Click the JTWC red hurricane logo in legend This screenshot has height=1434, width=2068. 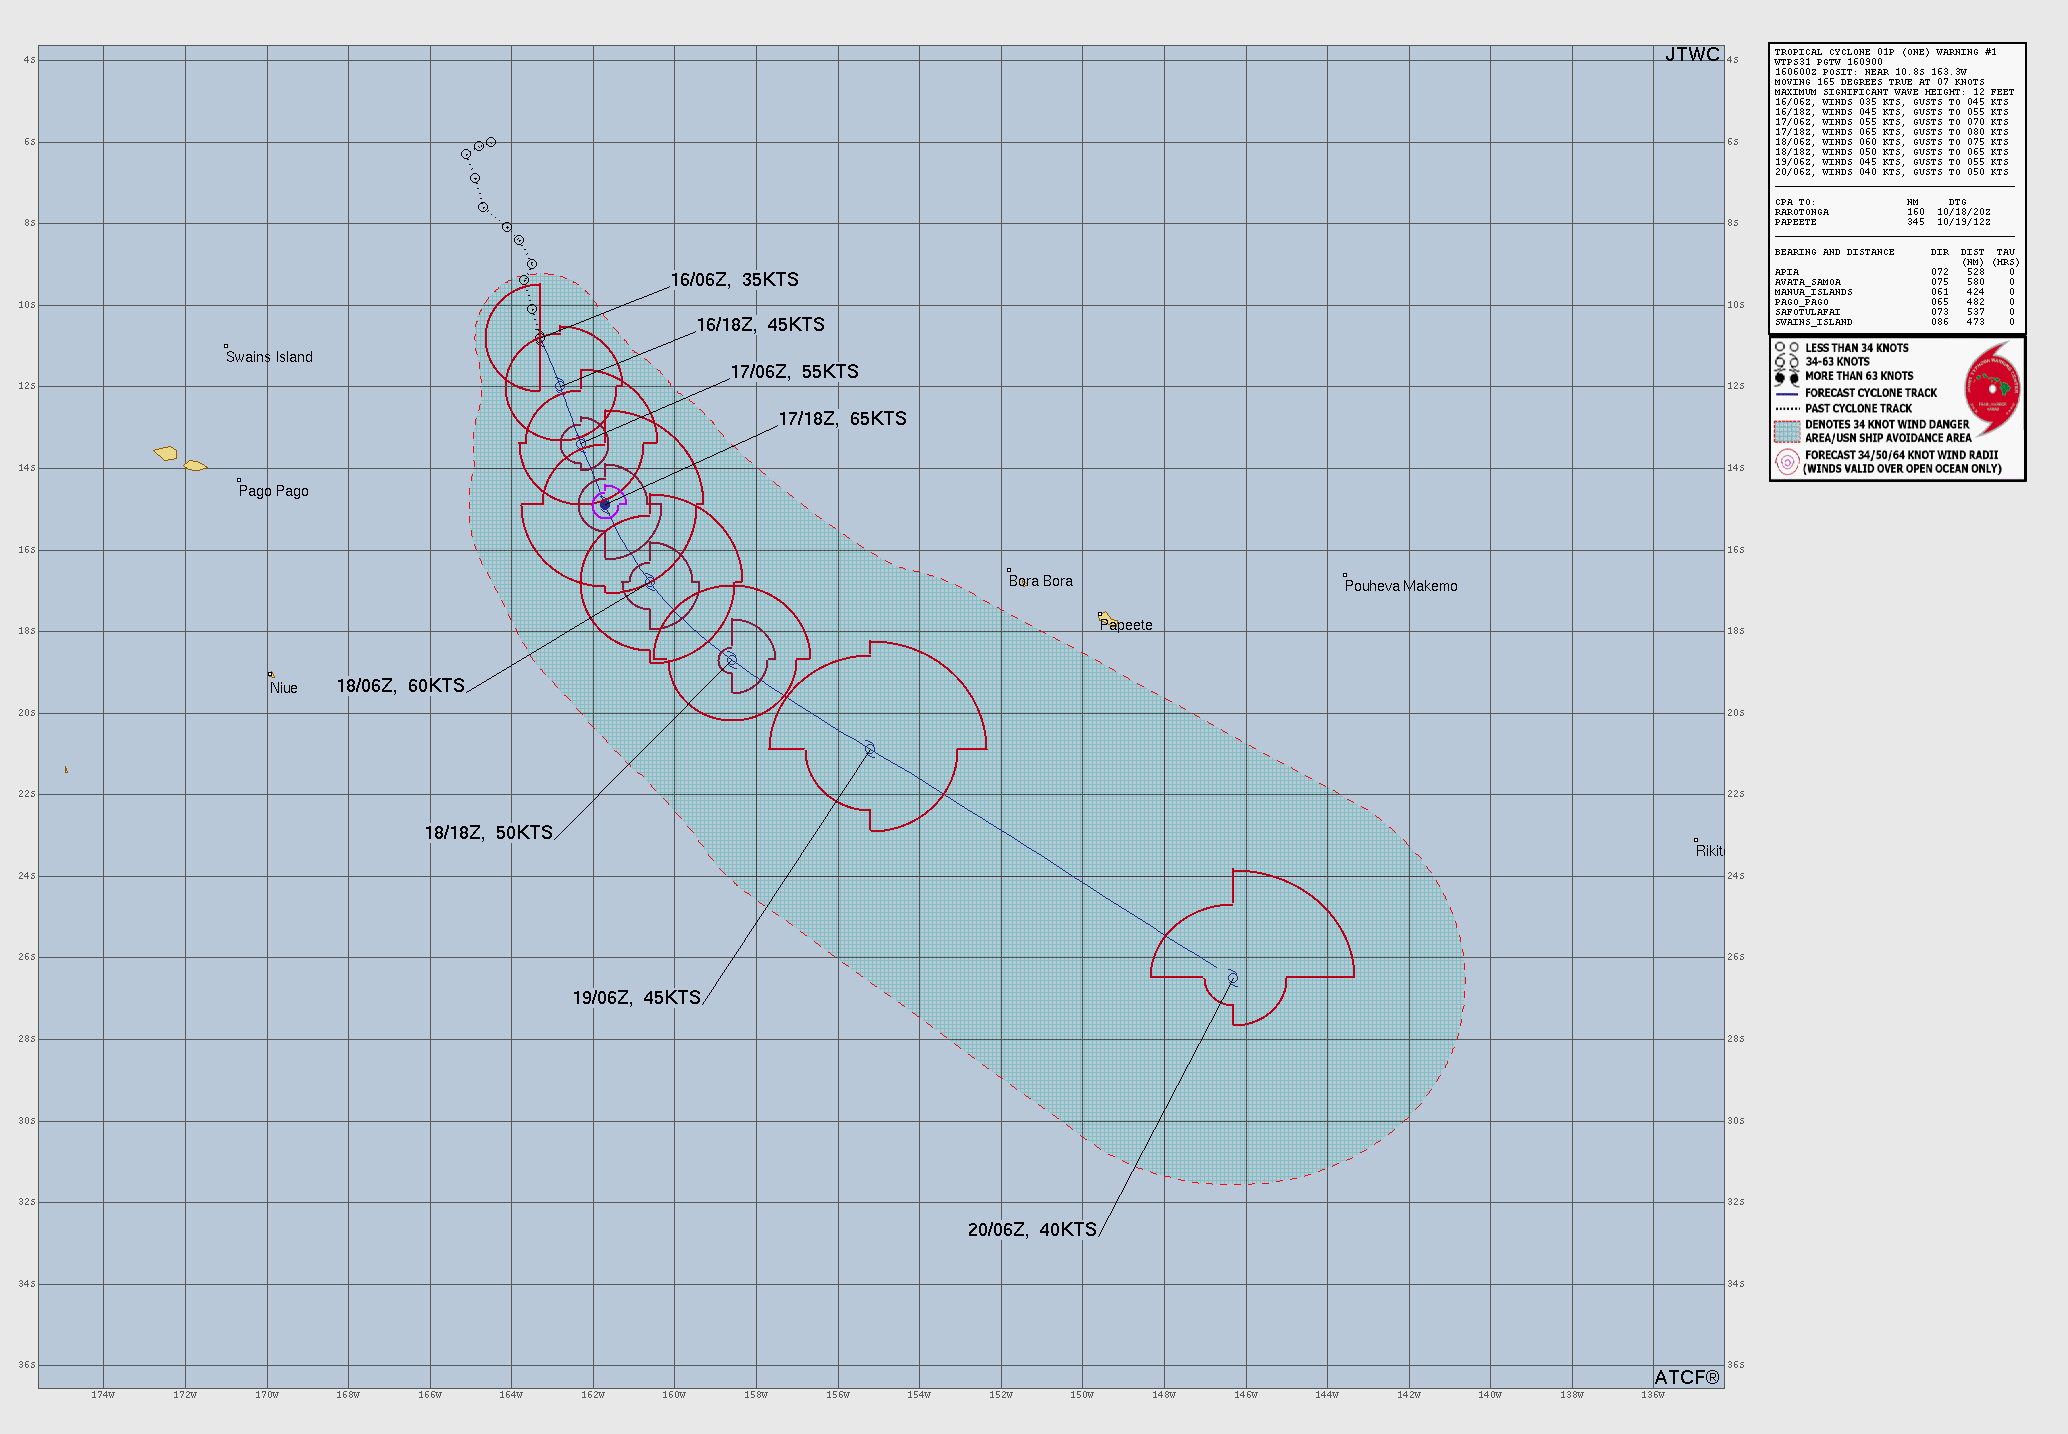pyautogui.click(x=1992, y=387)
